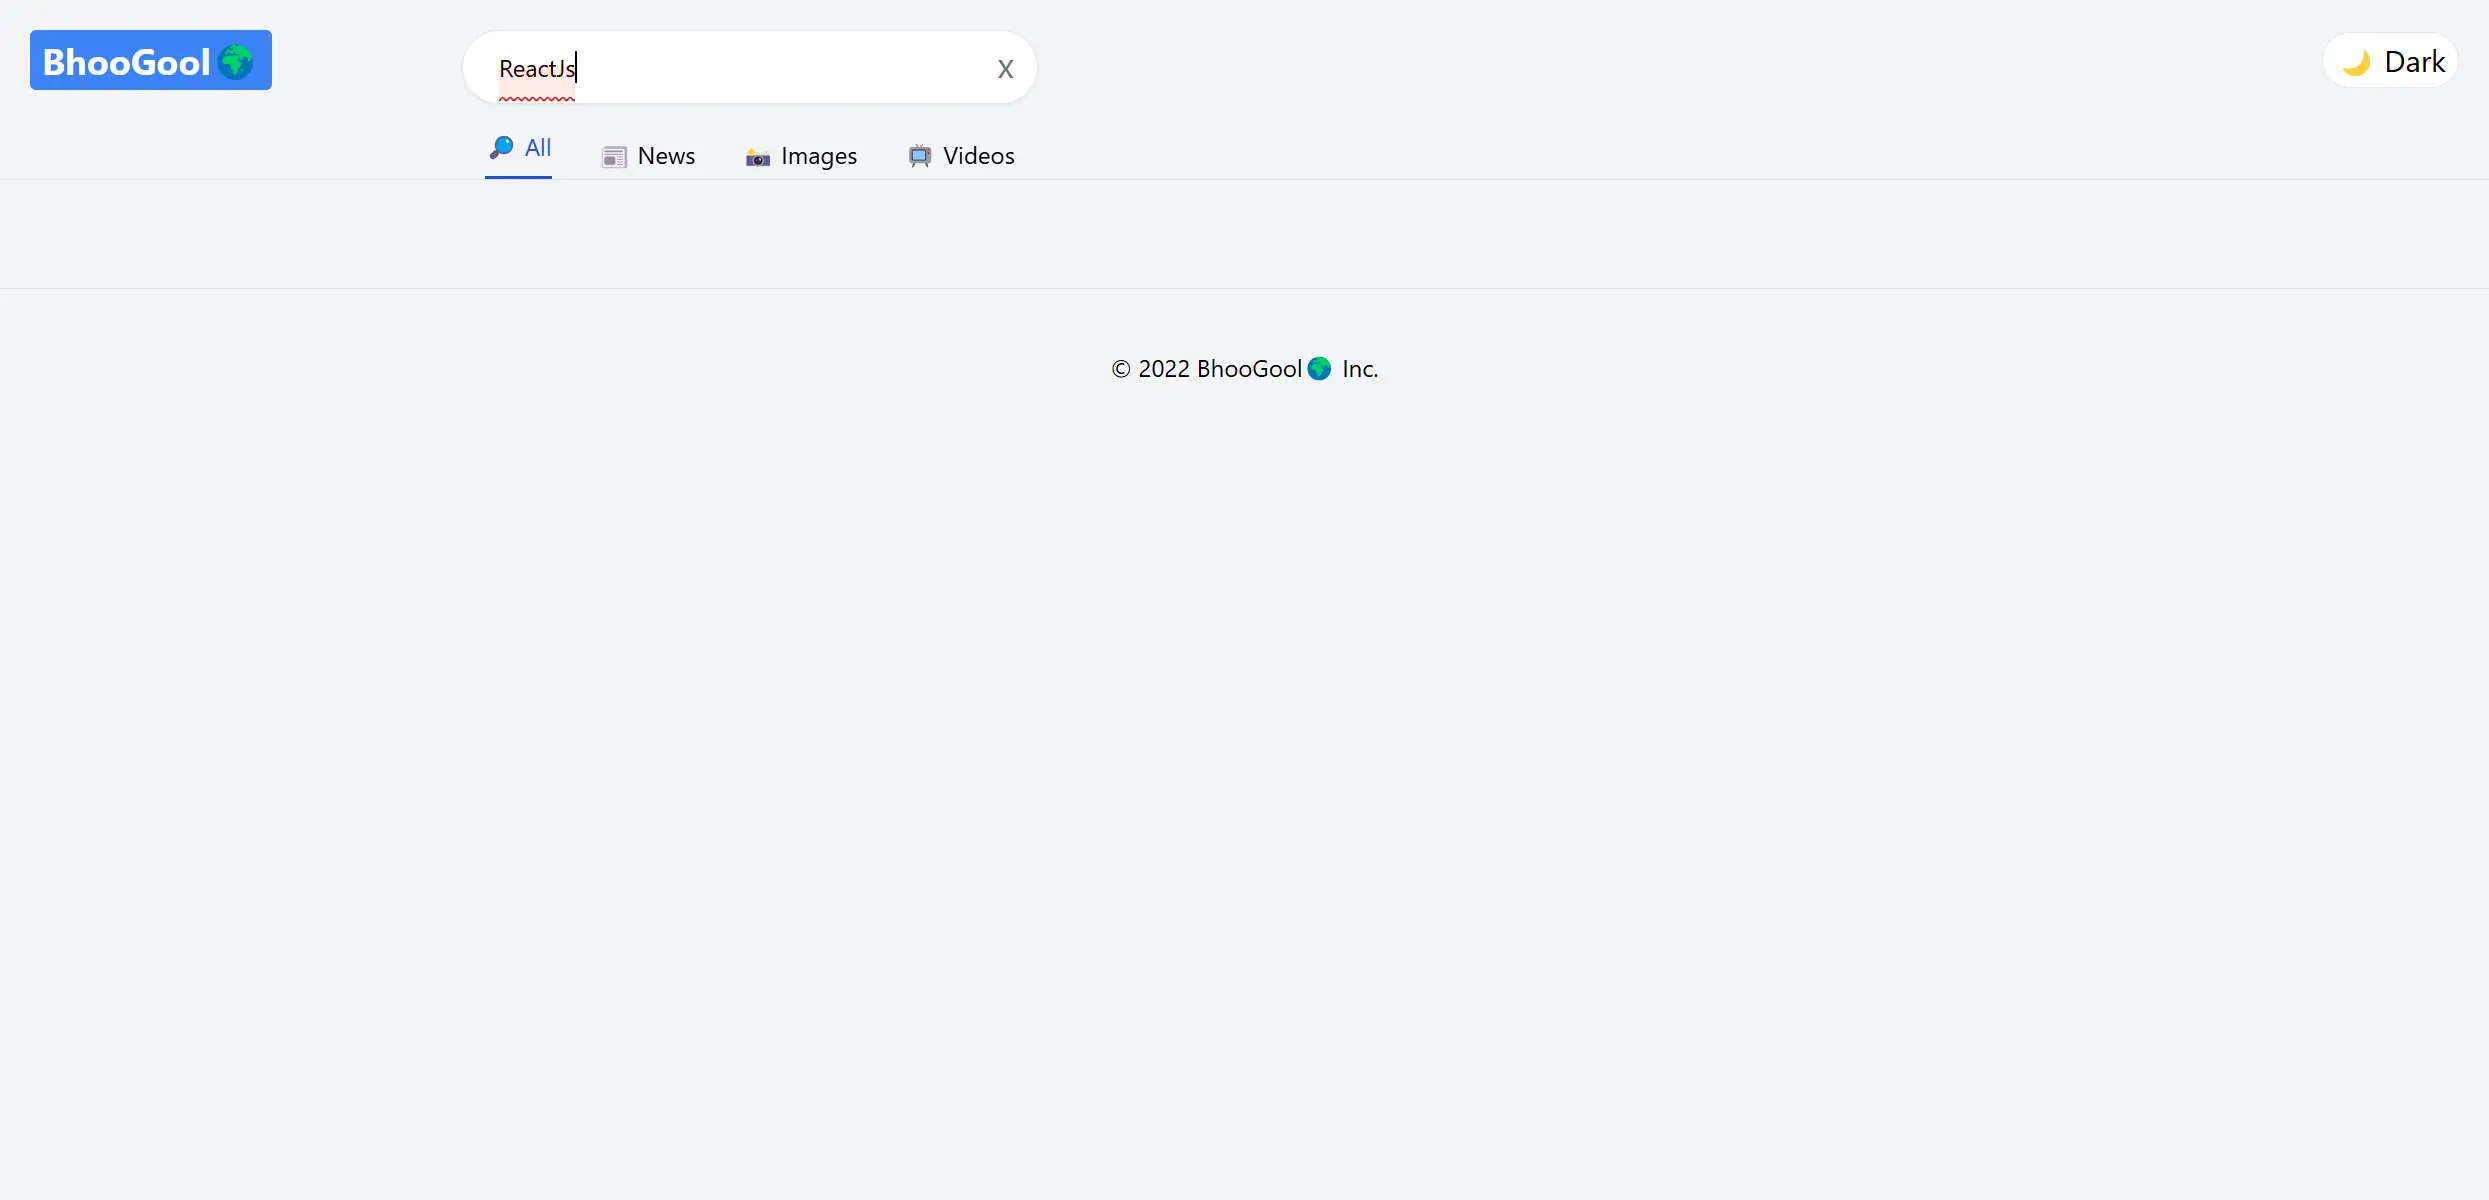This screenshot has width=2489, height=1200.
Task: Switch to the News tab
Action: point(649,156)
